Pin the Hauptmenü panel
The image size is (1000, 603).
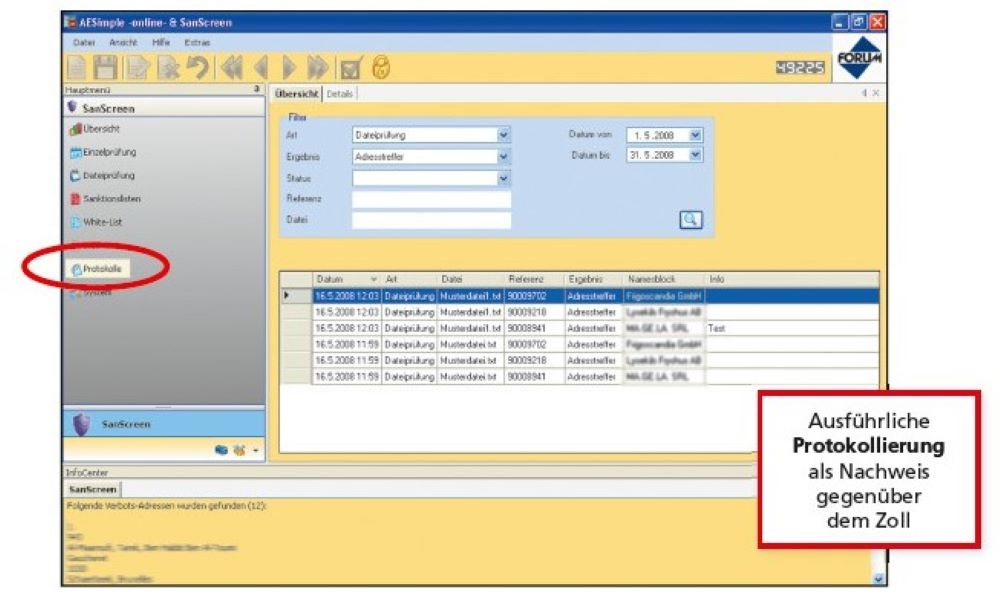coord(256,89)
